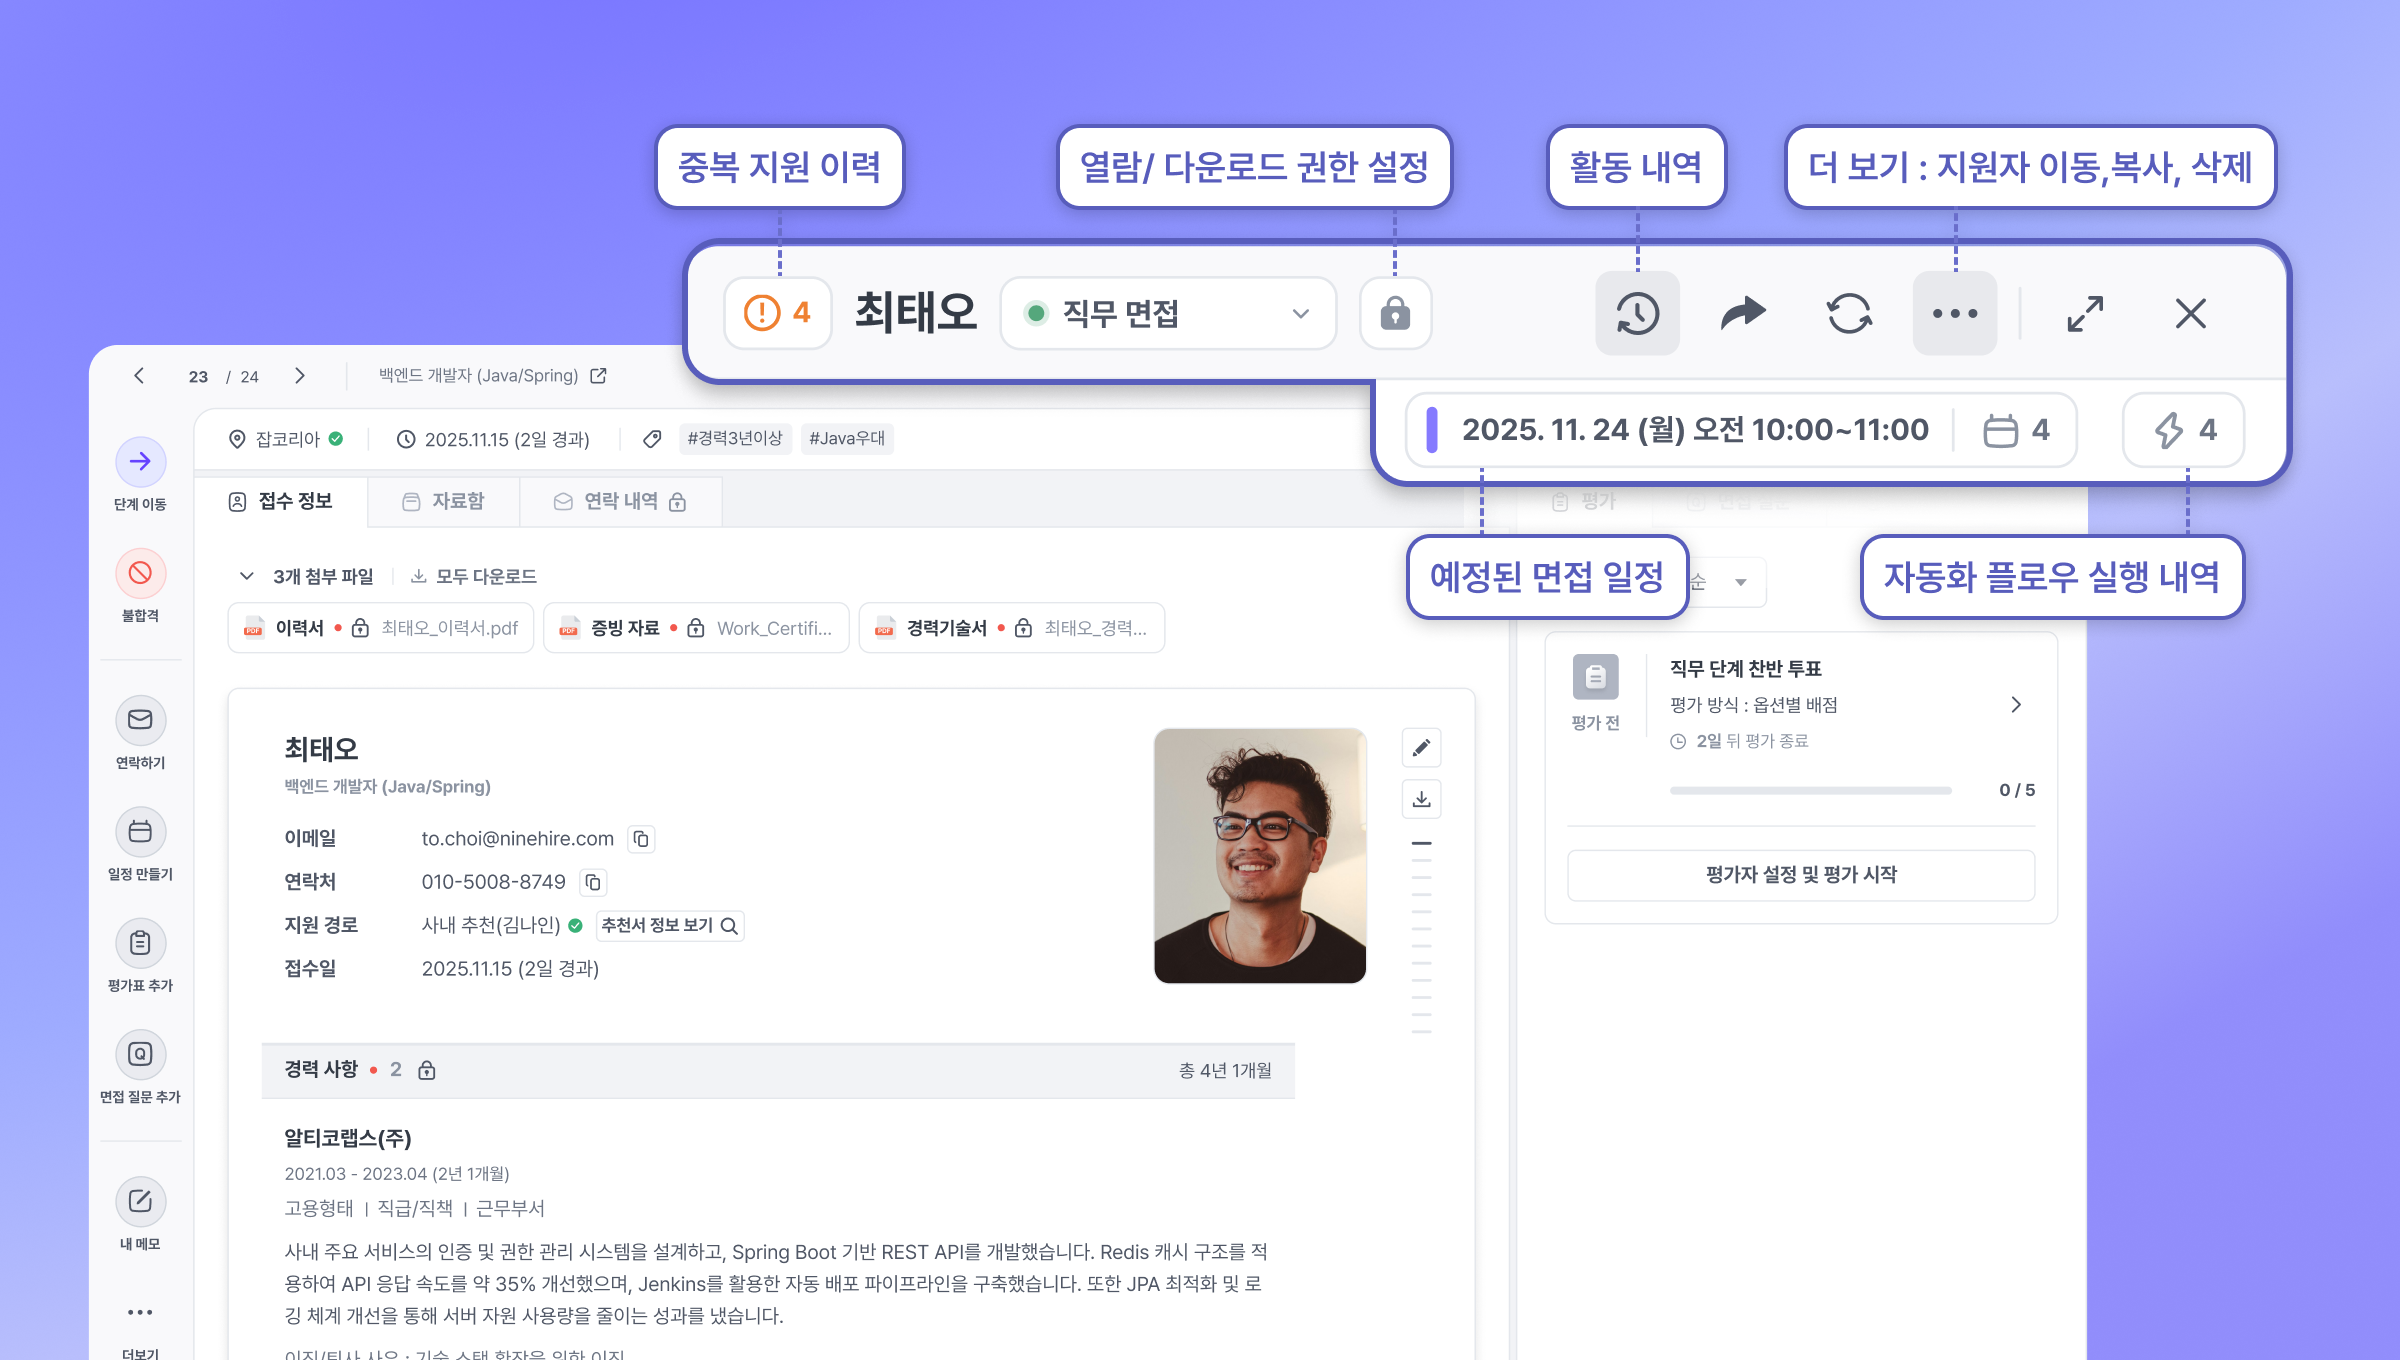Open the 연락하기 mail icon
The image size is (2400, 1360).
140,720
